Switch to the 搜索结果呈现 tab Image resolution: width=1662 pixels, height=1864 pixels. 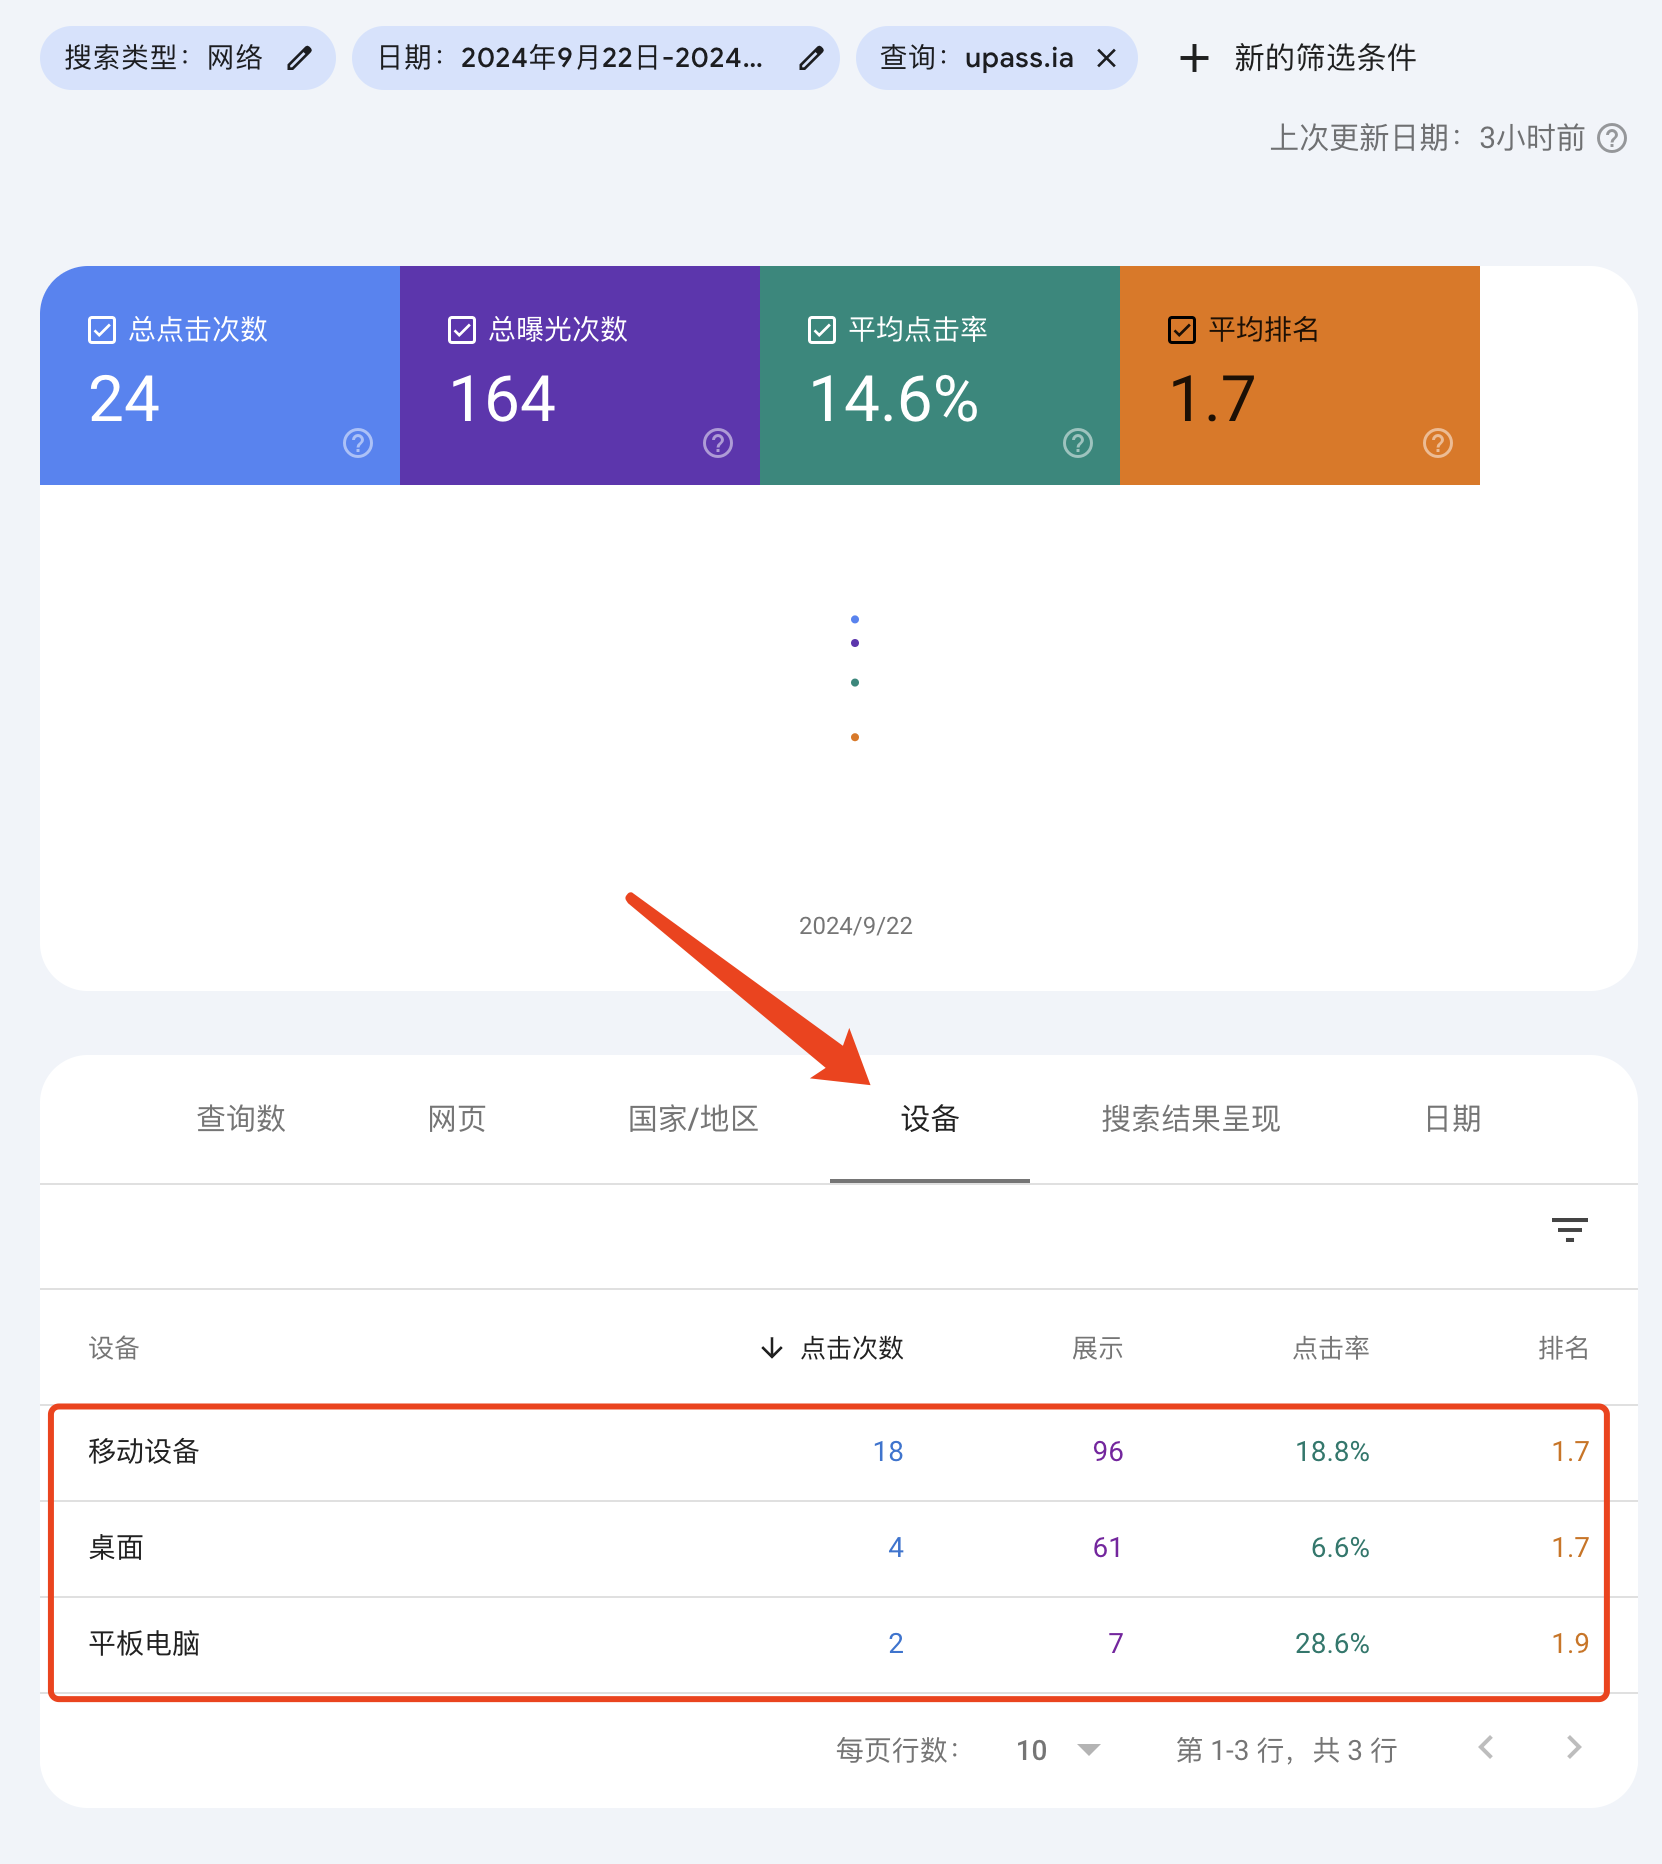1191,1119
